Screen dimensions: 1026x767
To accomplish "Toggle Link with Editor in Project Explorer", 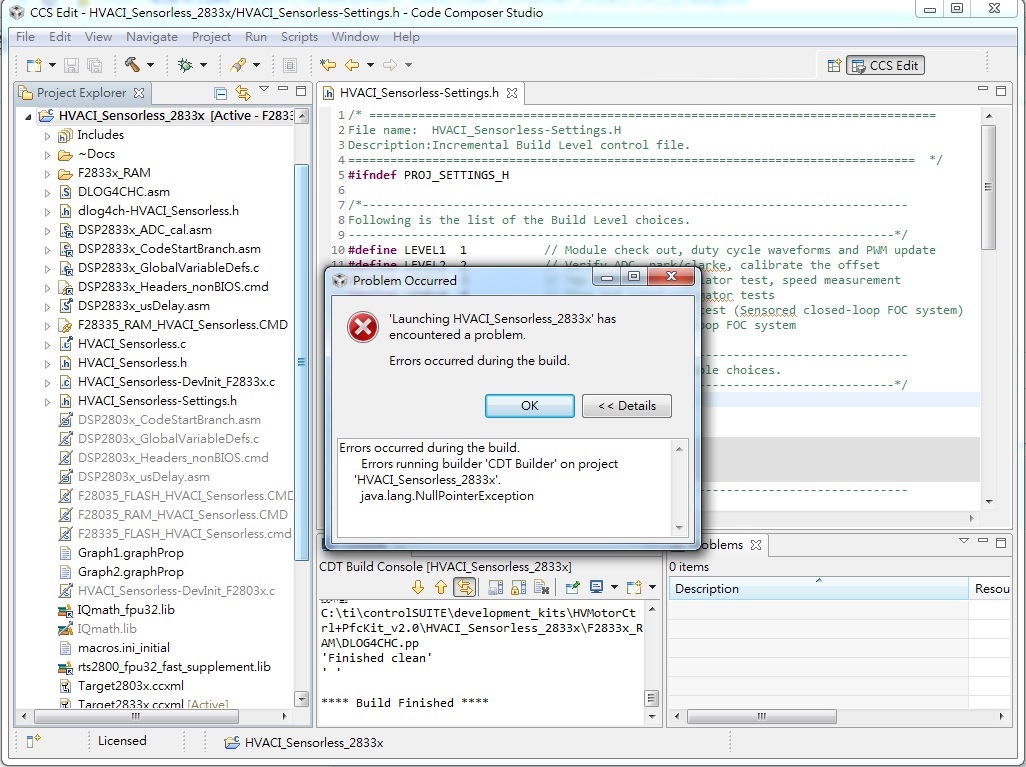I will (x=243, y=91).
